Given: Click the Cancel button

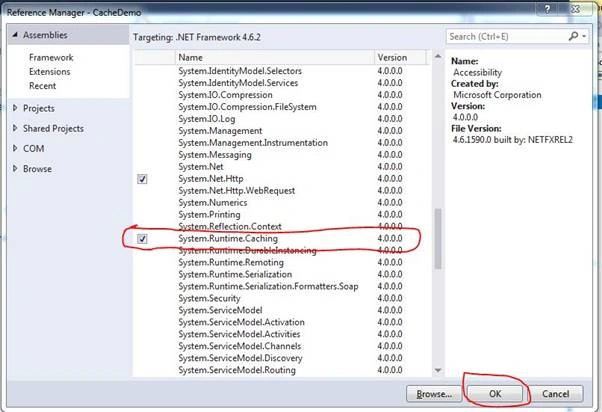Looking at the screenshot, I should pyautogui.click(x=555, y=394).
